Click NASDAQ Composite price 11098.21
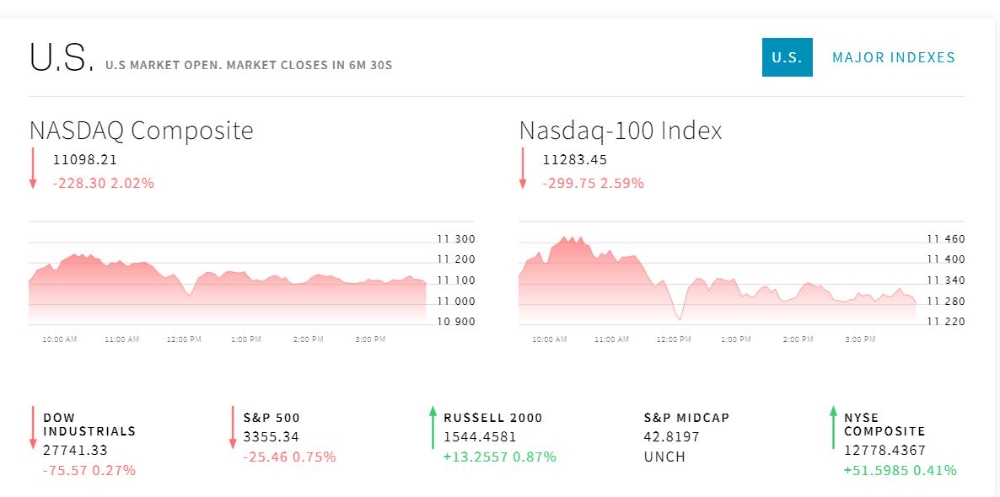1000x497 pixels. [85, 159]
